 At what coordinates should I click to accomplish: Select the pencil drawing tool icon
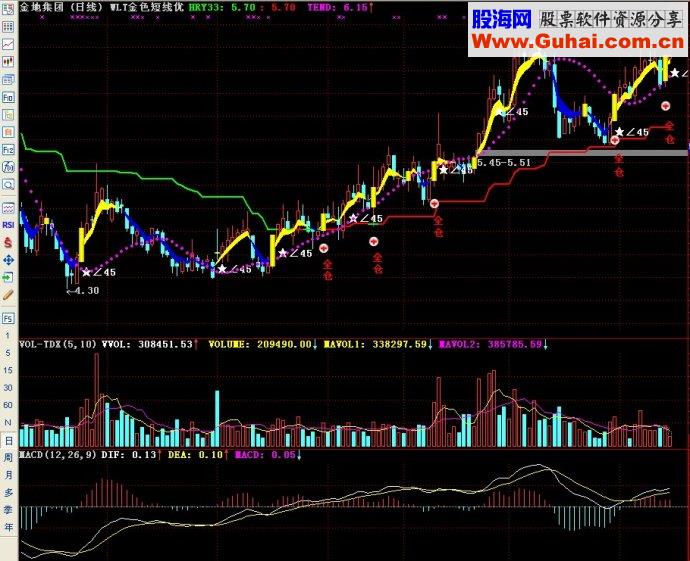(x=8, y=295)
